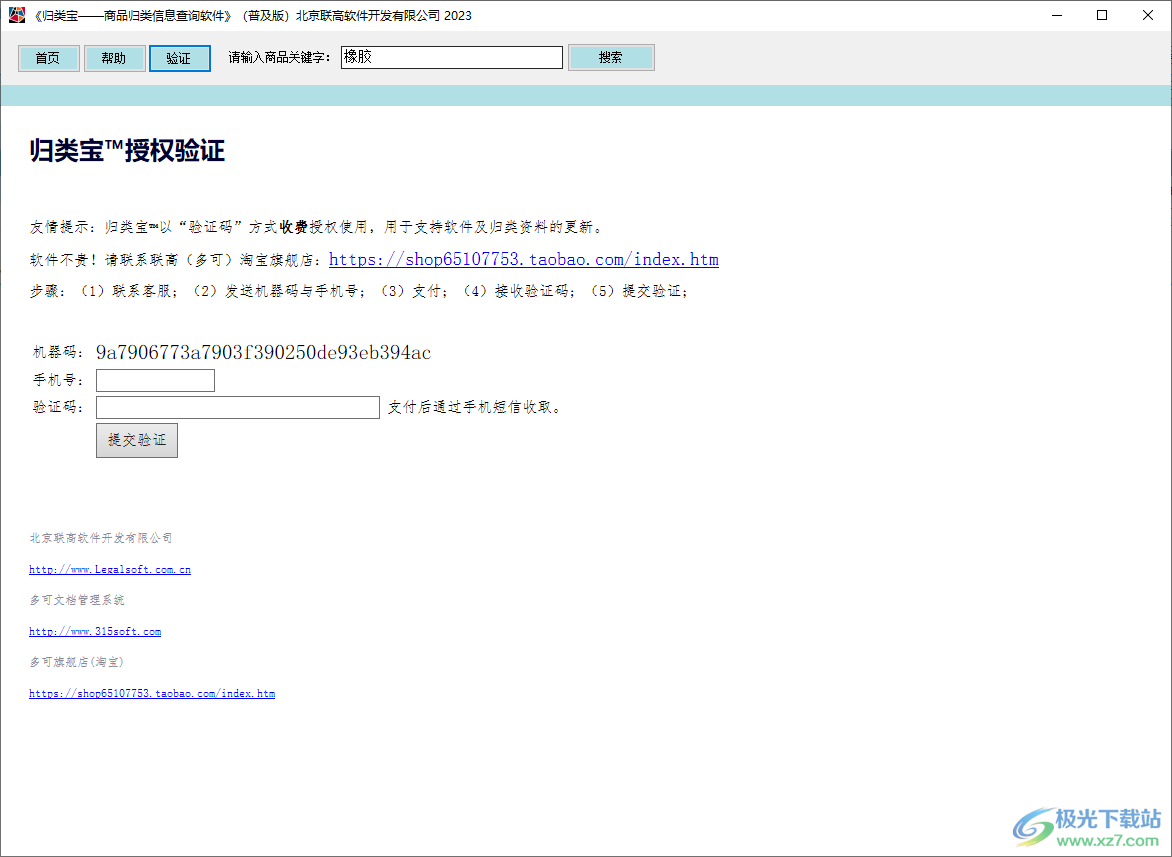Click the 友情提示 notice text
The image size is (1172, 857).
pos(300,225)
